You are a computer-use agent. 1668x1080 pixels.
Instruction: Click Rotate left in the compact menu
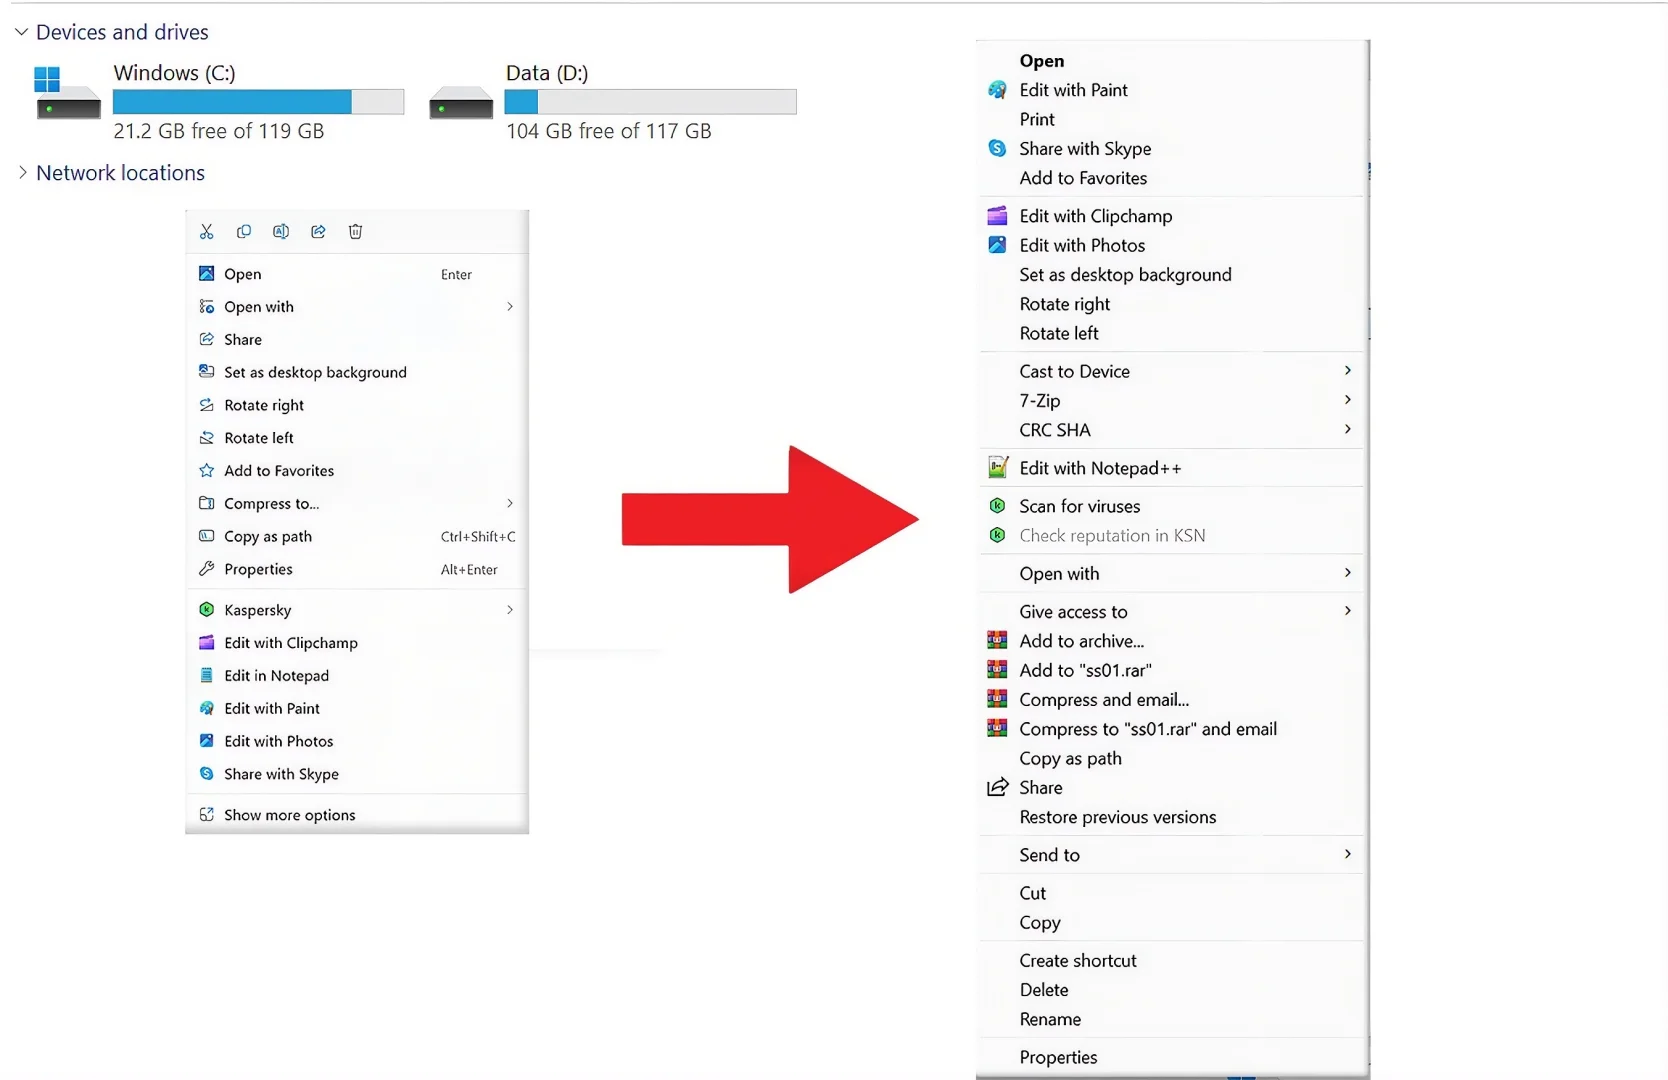(357, 438)
